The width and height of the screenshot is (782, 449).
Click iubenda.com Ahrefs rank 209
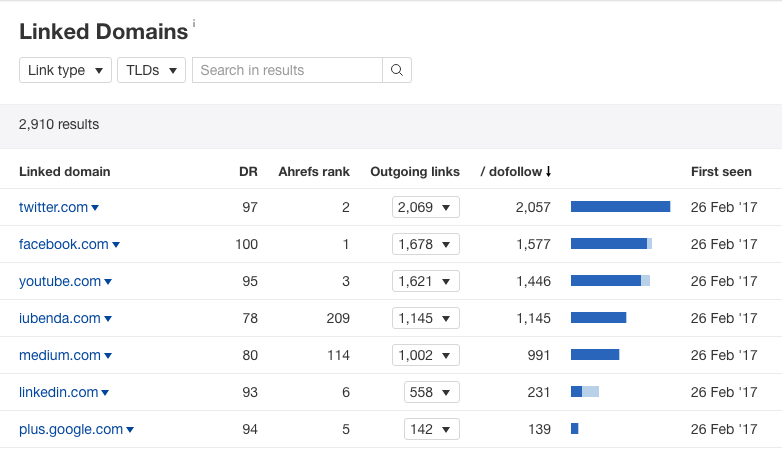pyautogui.click(x=338, y=318)
